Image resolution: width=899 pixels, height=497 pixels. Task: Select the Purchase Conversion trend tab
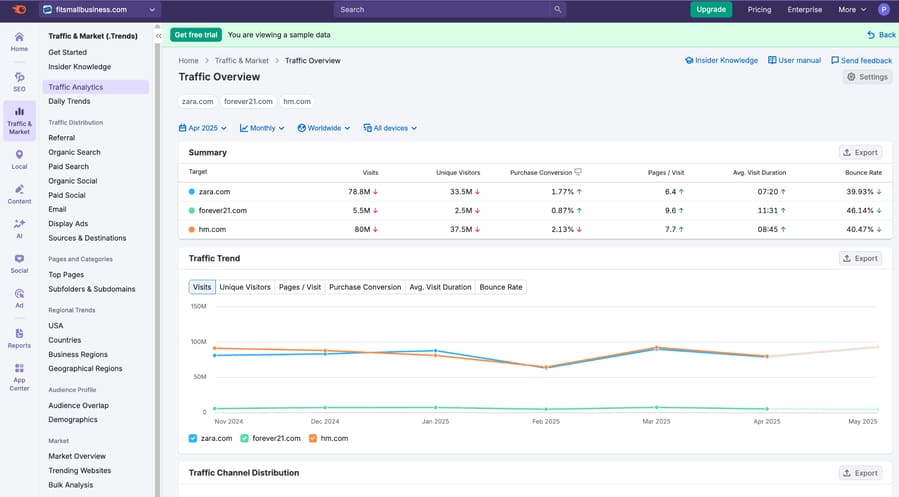(365, 287)
